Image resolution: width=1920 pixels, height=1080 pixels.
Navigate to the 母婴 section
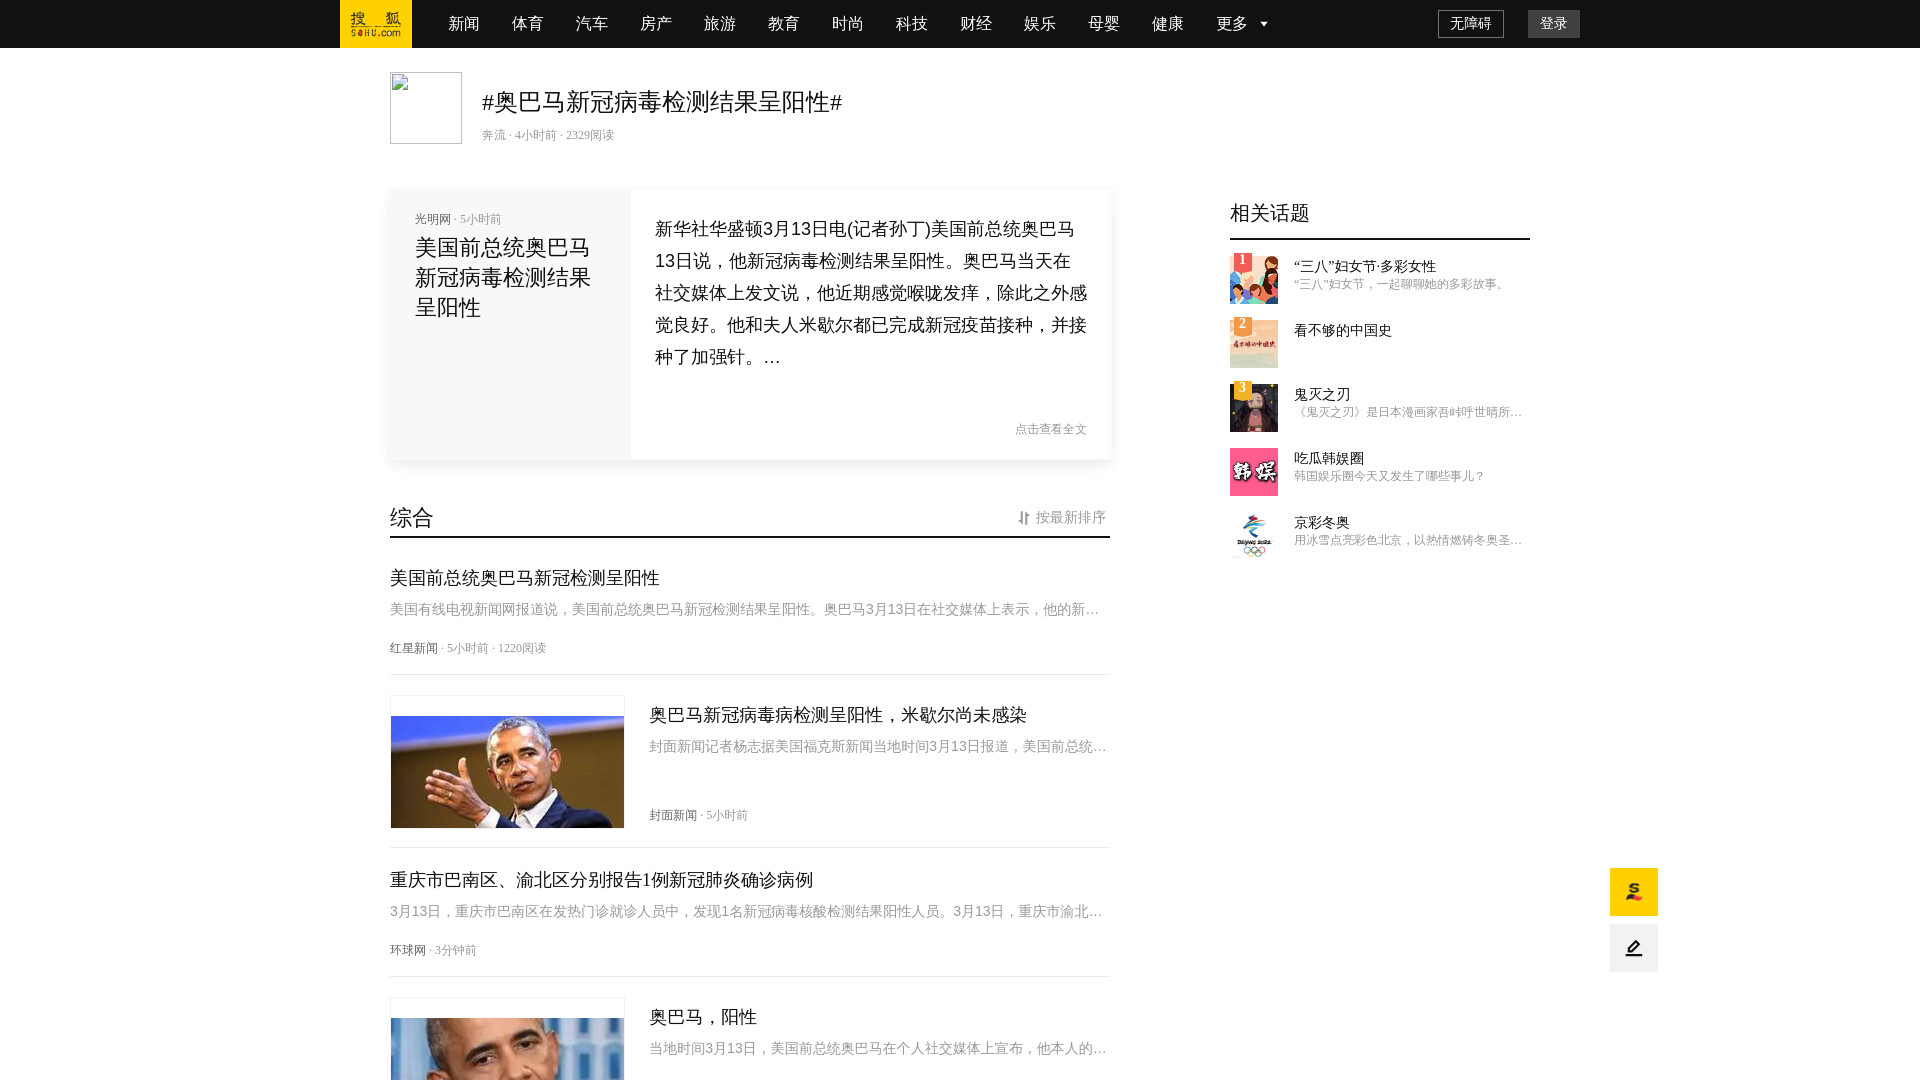tap(1104, 24)
